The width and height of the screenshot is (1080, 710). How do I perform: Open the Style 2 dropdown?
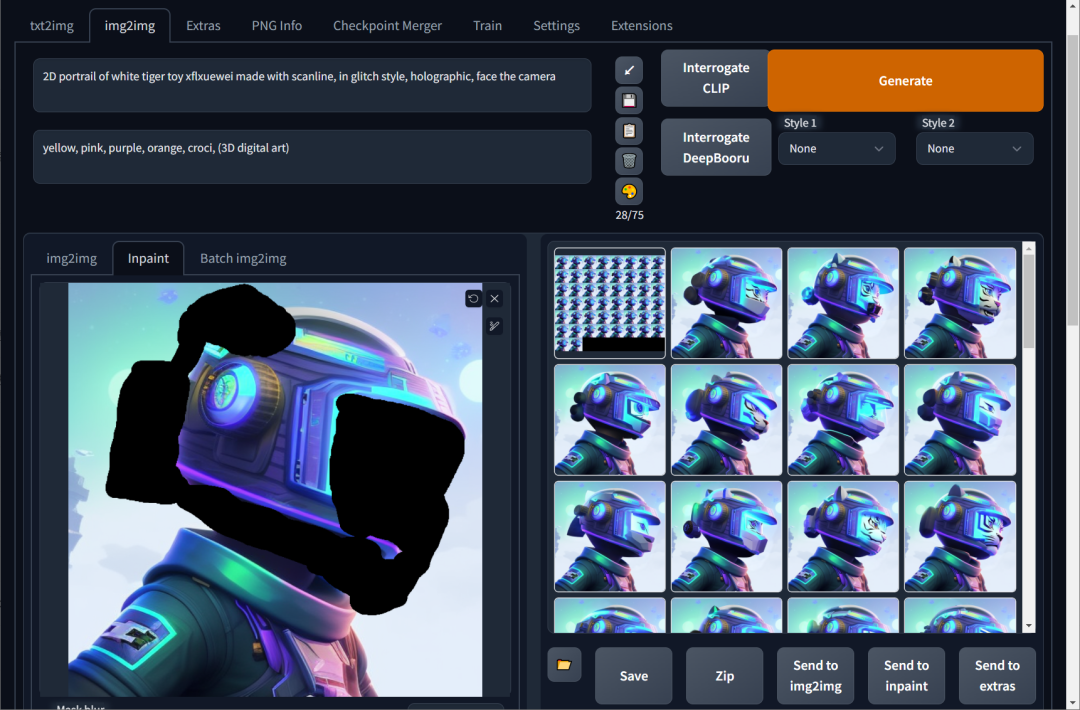coord(974,149)
